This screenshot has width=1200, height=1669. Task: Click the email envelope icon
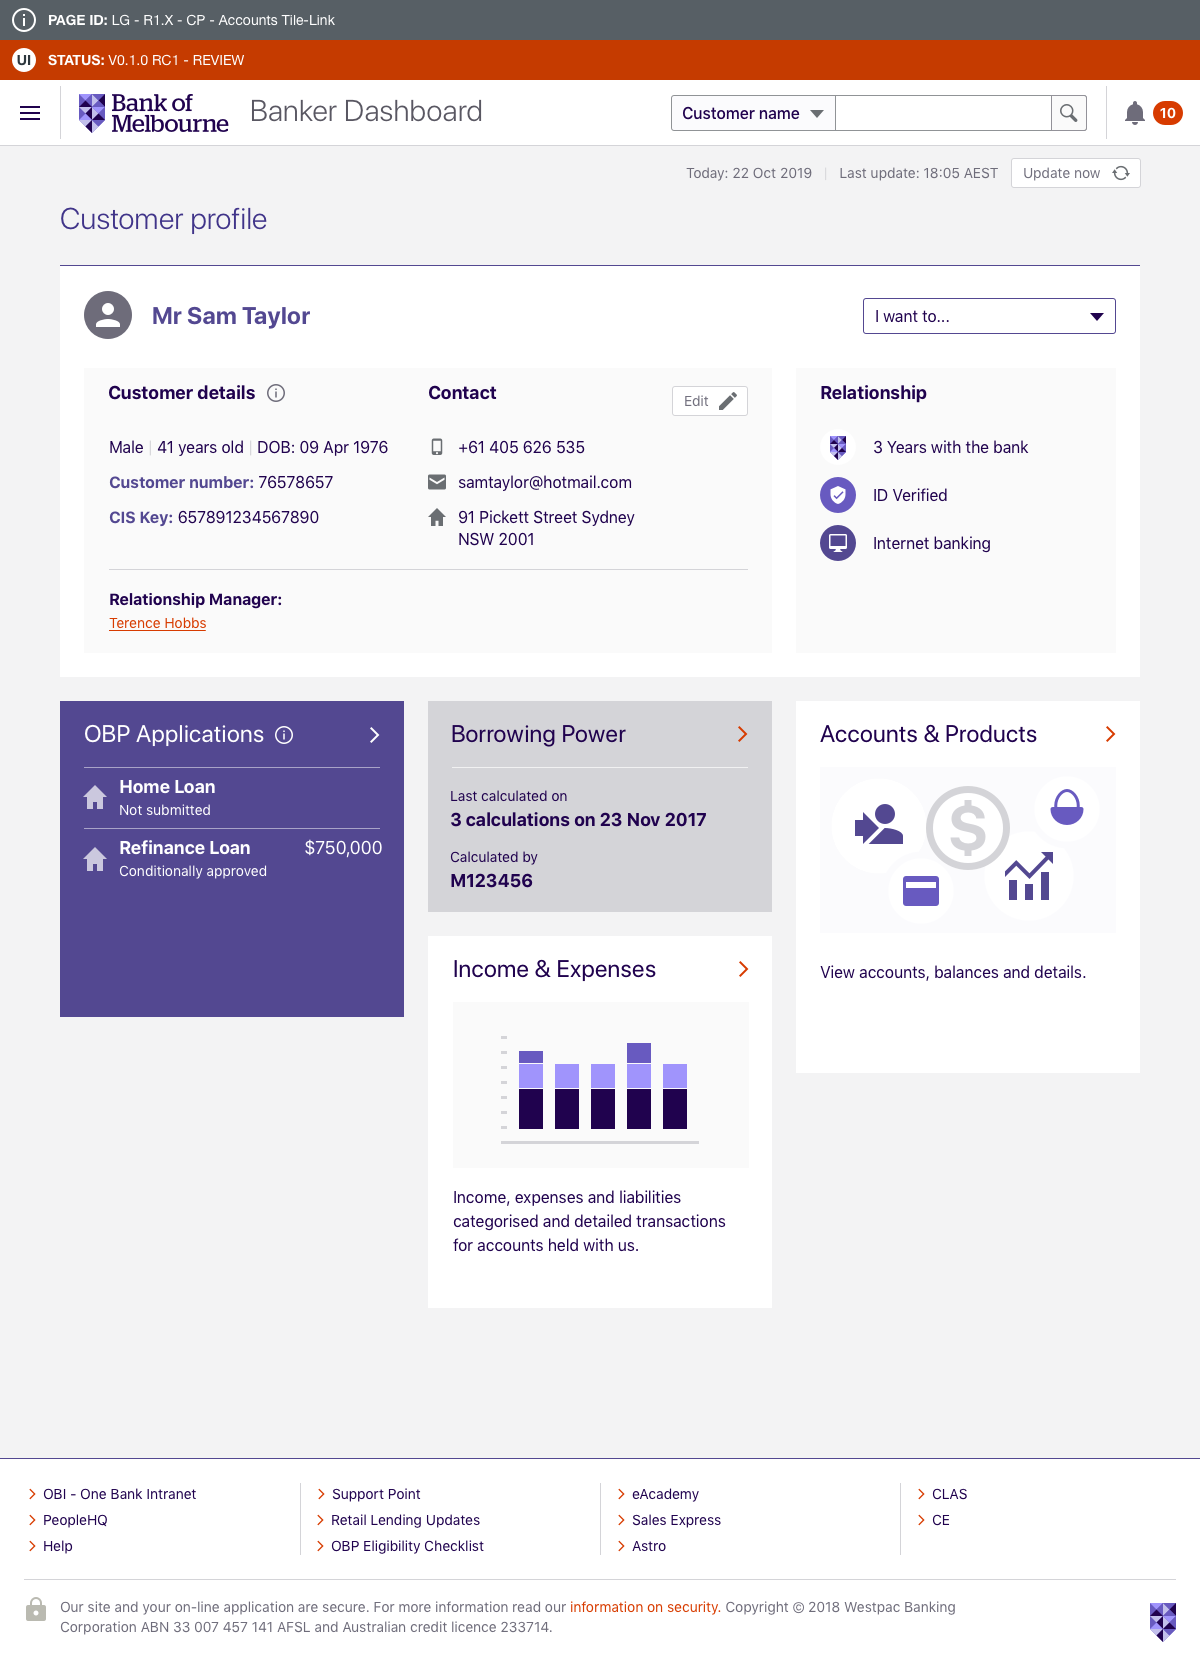[x=437, y=482]
